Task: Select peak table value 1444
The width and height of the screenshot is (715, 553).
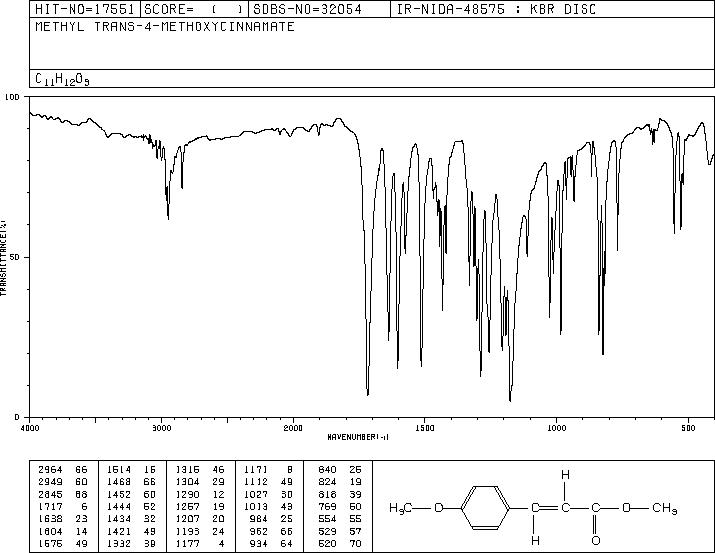Action: coord(119,506)
